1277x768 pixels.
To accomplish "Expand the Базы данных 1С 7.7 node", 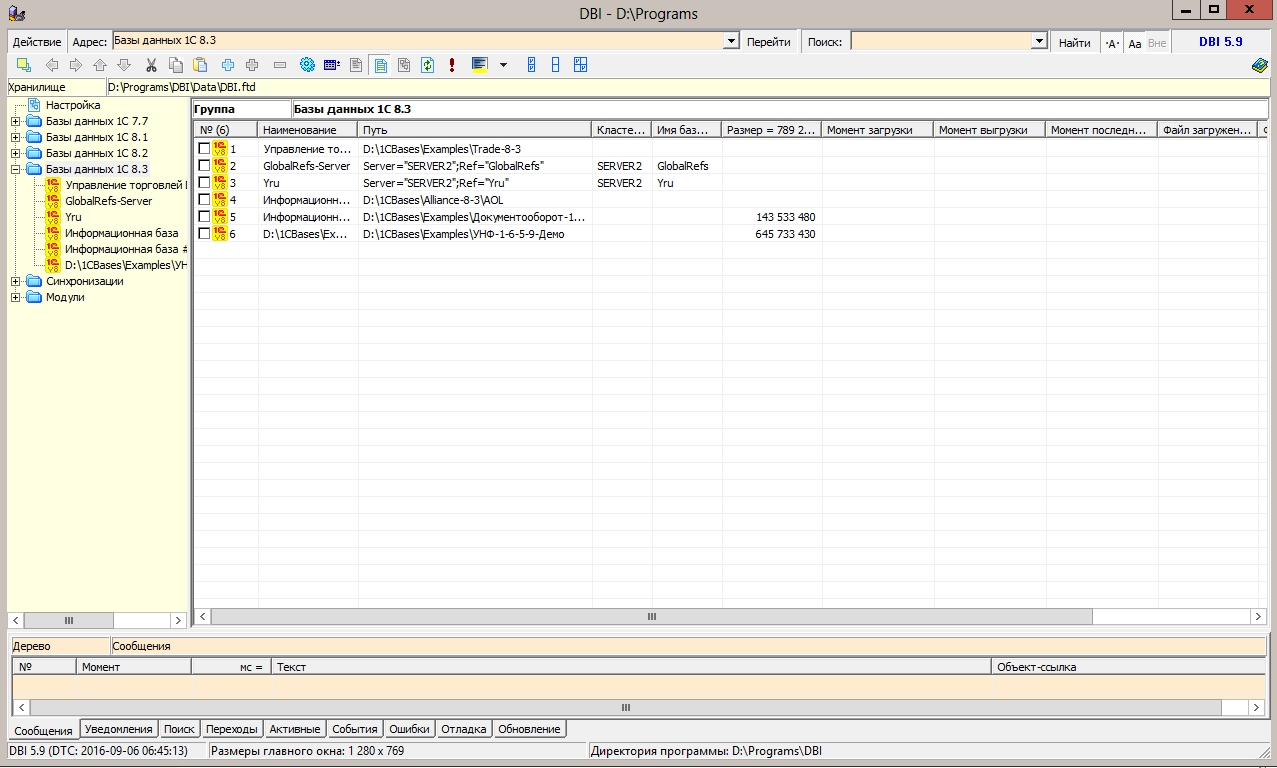I will (x=16, y=122).
